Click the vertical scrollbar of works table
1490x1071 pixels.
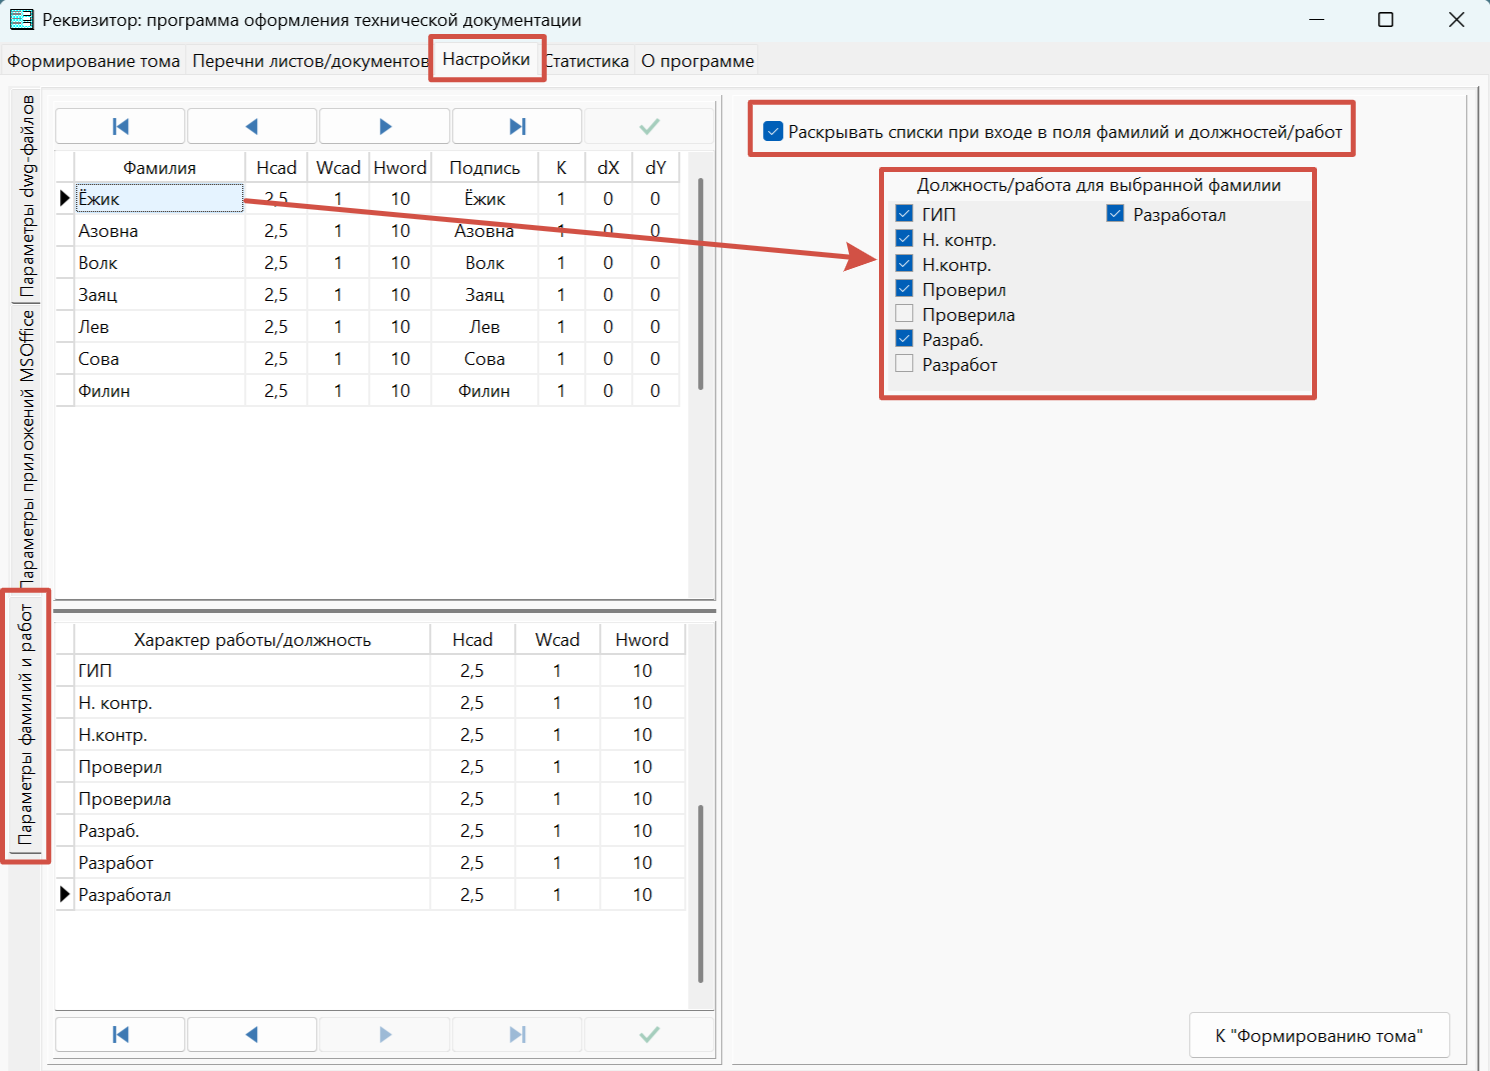point(701,893)
